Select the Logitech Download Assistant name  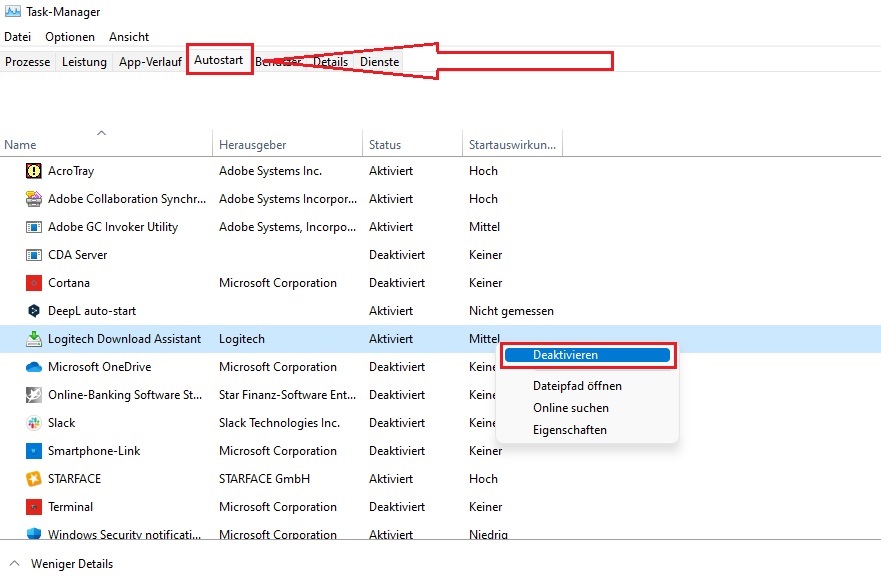coord(124,339)
